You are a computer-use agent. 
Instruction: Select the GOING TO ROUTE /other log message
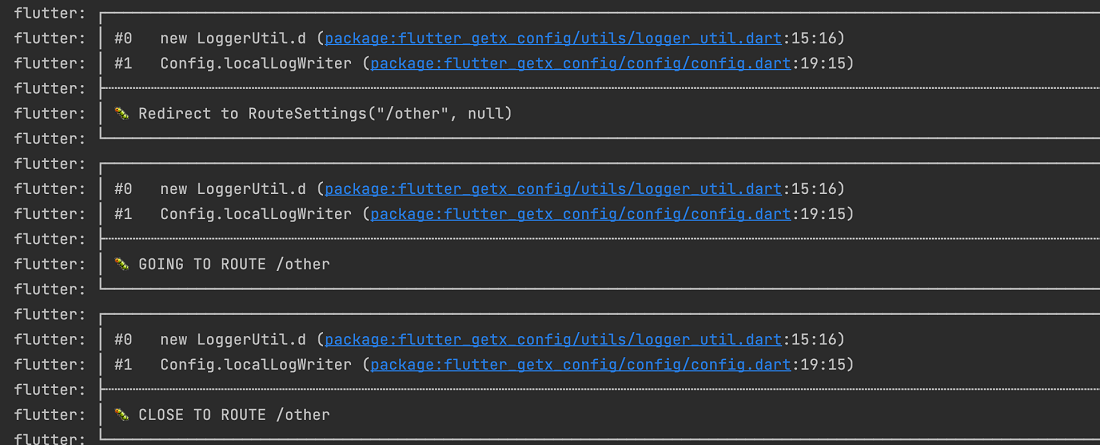tap(234, 265)
